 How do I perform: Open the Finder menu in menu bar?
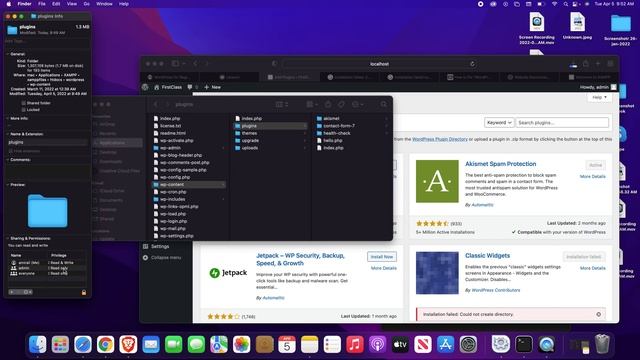(24, 4)
